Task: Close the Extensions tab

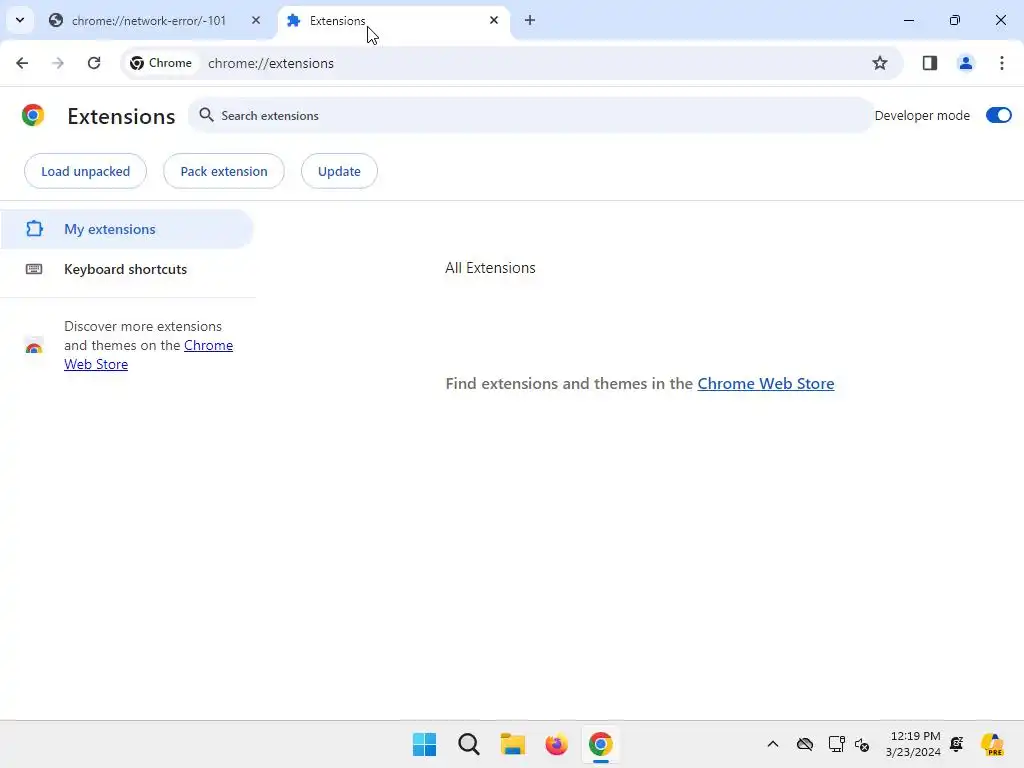Action: 494,20
